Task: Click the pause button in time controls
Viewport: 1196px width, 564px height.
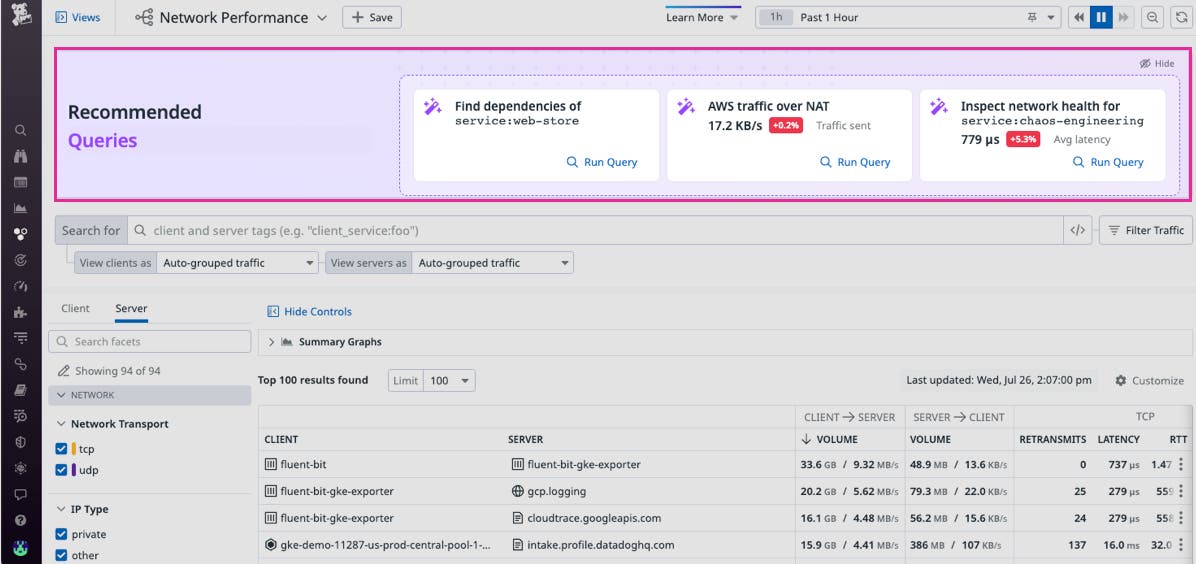Action: coord(1101,17)
